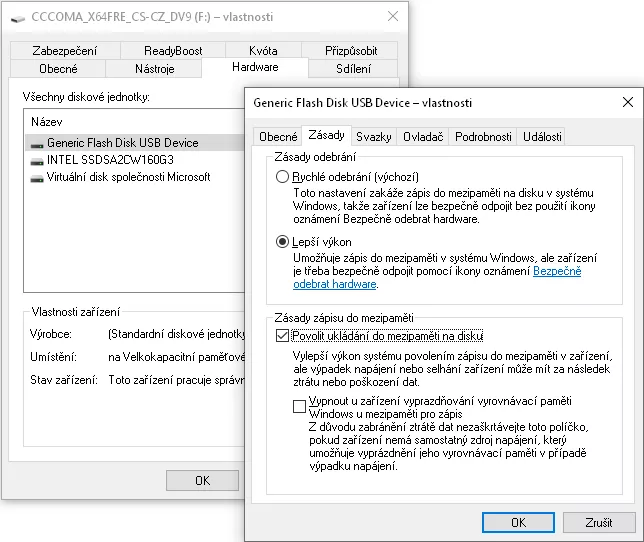Open the Ovladač tab
This screenshot has height=542, width=644.
[423, 136]
